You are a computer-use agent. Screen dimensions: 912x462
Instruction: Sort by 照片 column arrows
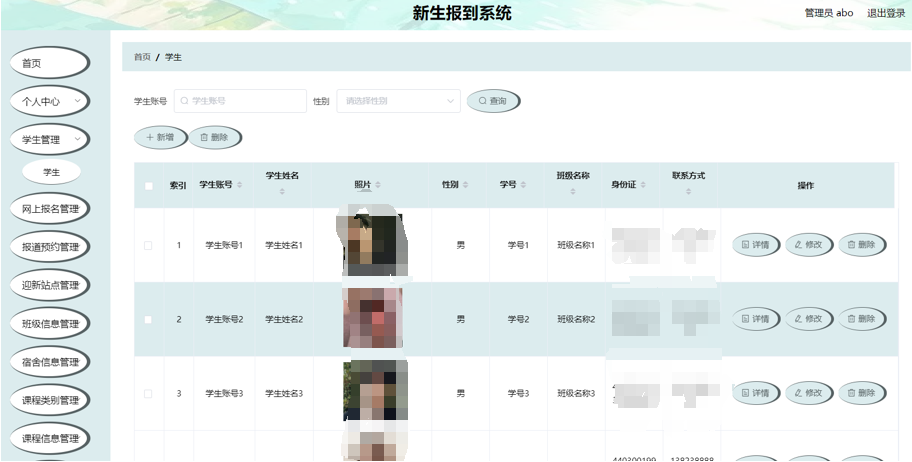click(x=378, y=185)
